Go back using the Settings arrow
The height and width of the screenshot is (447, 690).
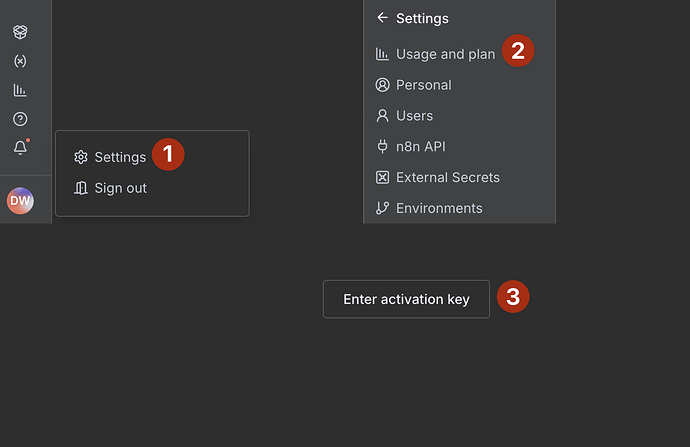point(382,18)
